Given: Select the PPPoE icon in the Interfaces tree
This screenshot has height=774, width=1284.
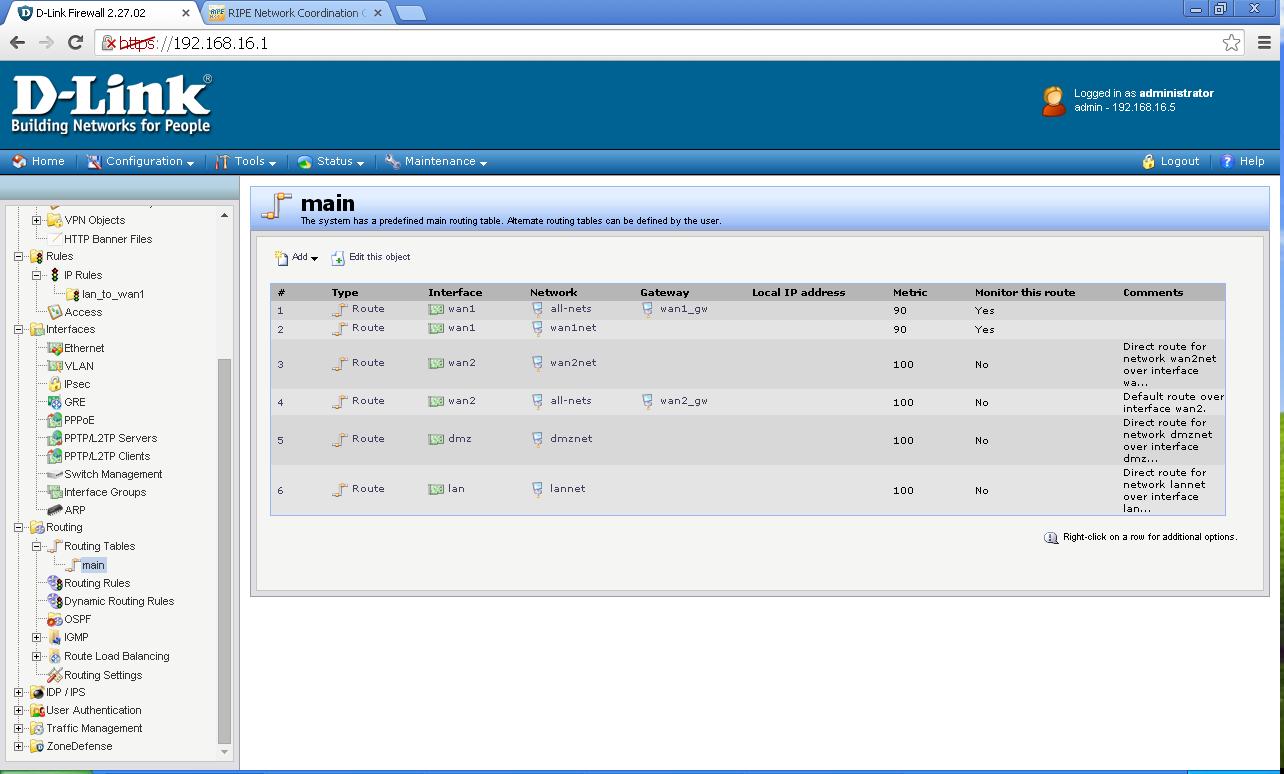Looking at the screenshot, I should 55,420.
